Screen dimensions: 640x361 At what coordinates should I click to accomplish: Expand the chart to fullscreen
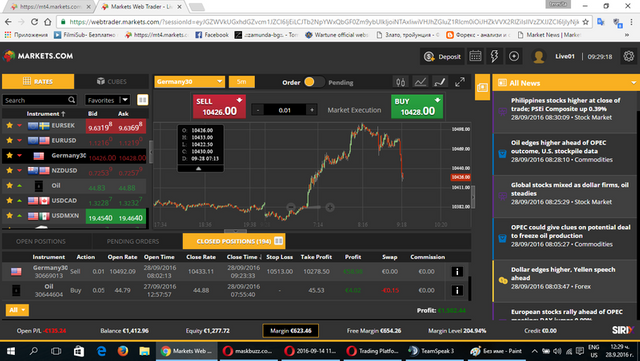[460, 82]
